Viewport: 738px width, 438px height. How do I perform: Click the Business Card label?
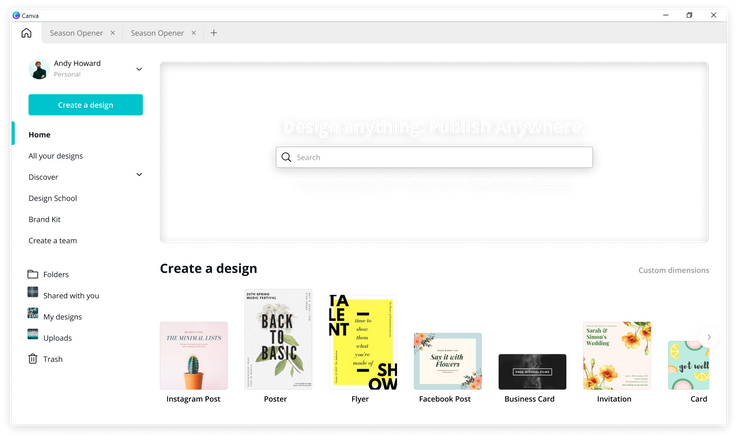(529, 399)
